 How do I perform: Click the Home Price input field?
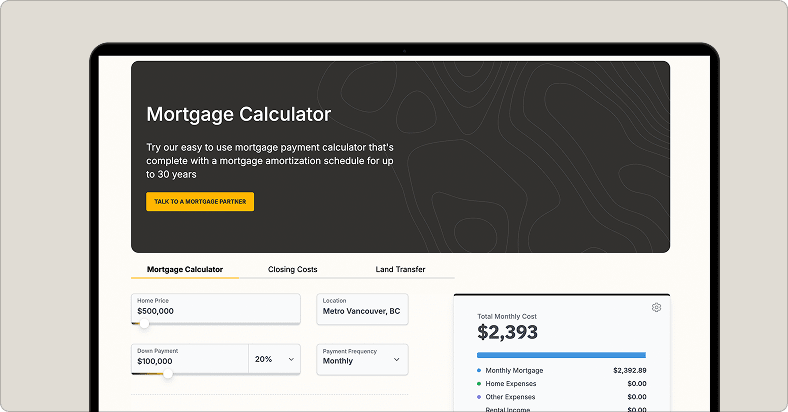[x=216, y=307]
